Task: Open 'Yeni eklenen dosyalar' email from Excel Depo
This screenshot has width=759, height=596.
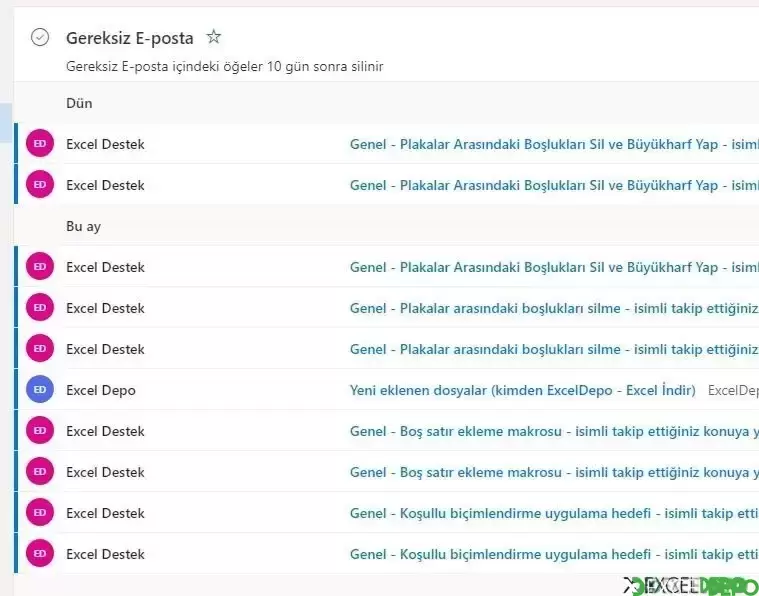Action: point(387,390)
